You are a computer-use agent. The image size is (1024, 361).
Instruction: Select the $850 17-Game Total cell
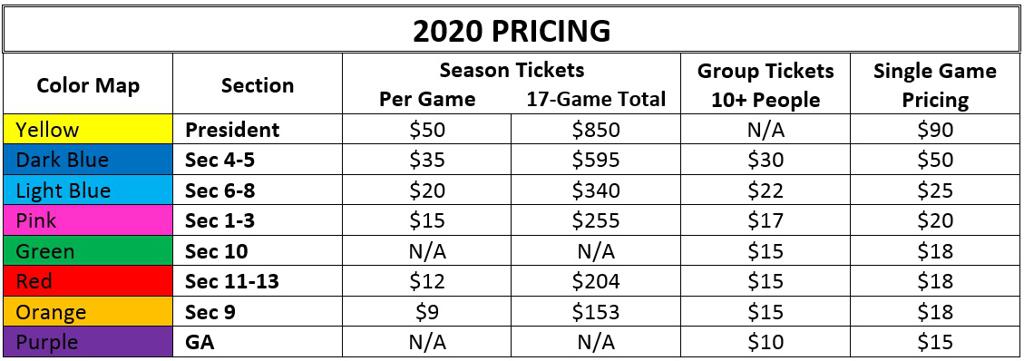(596, 129)
